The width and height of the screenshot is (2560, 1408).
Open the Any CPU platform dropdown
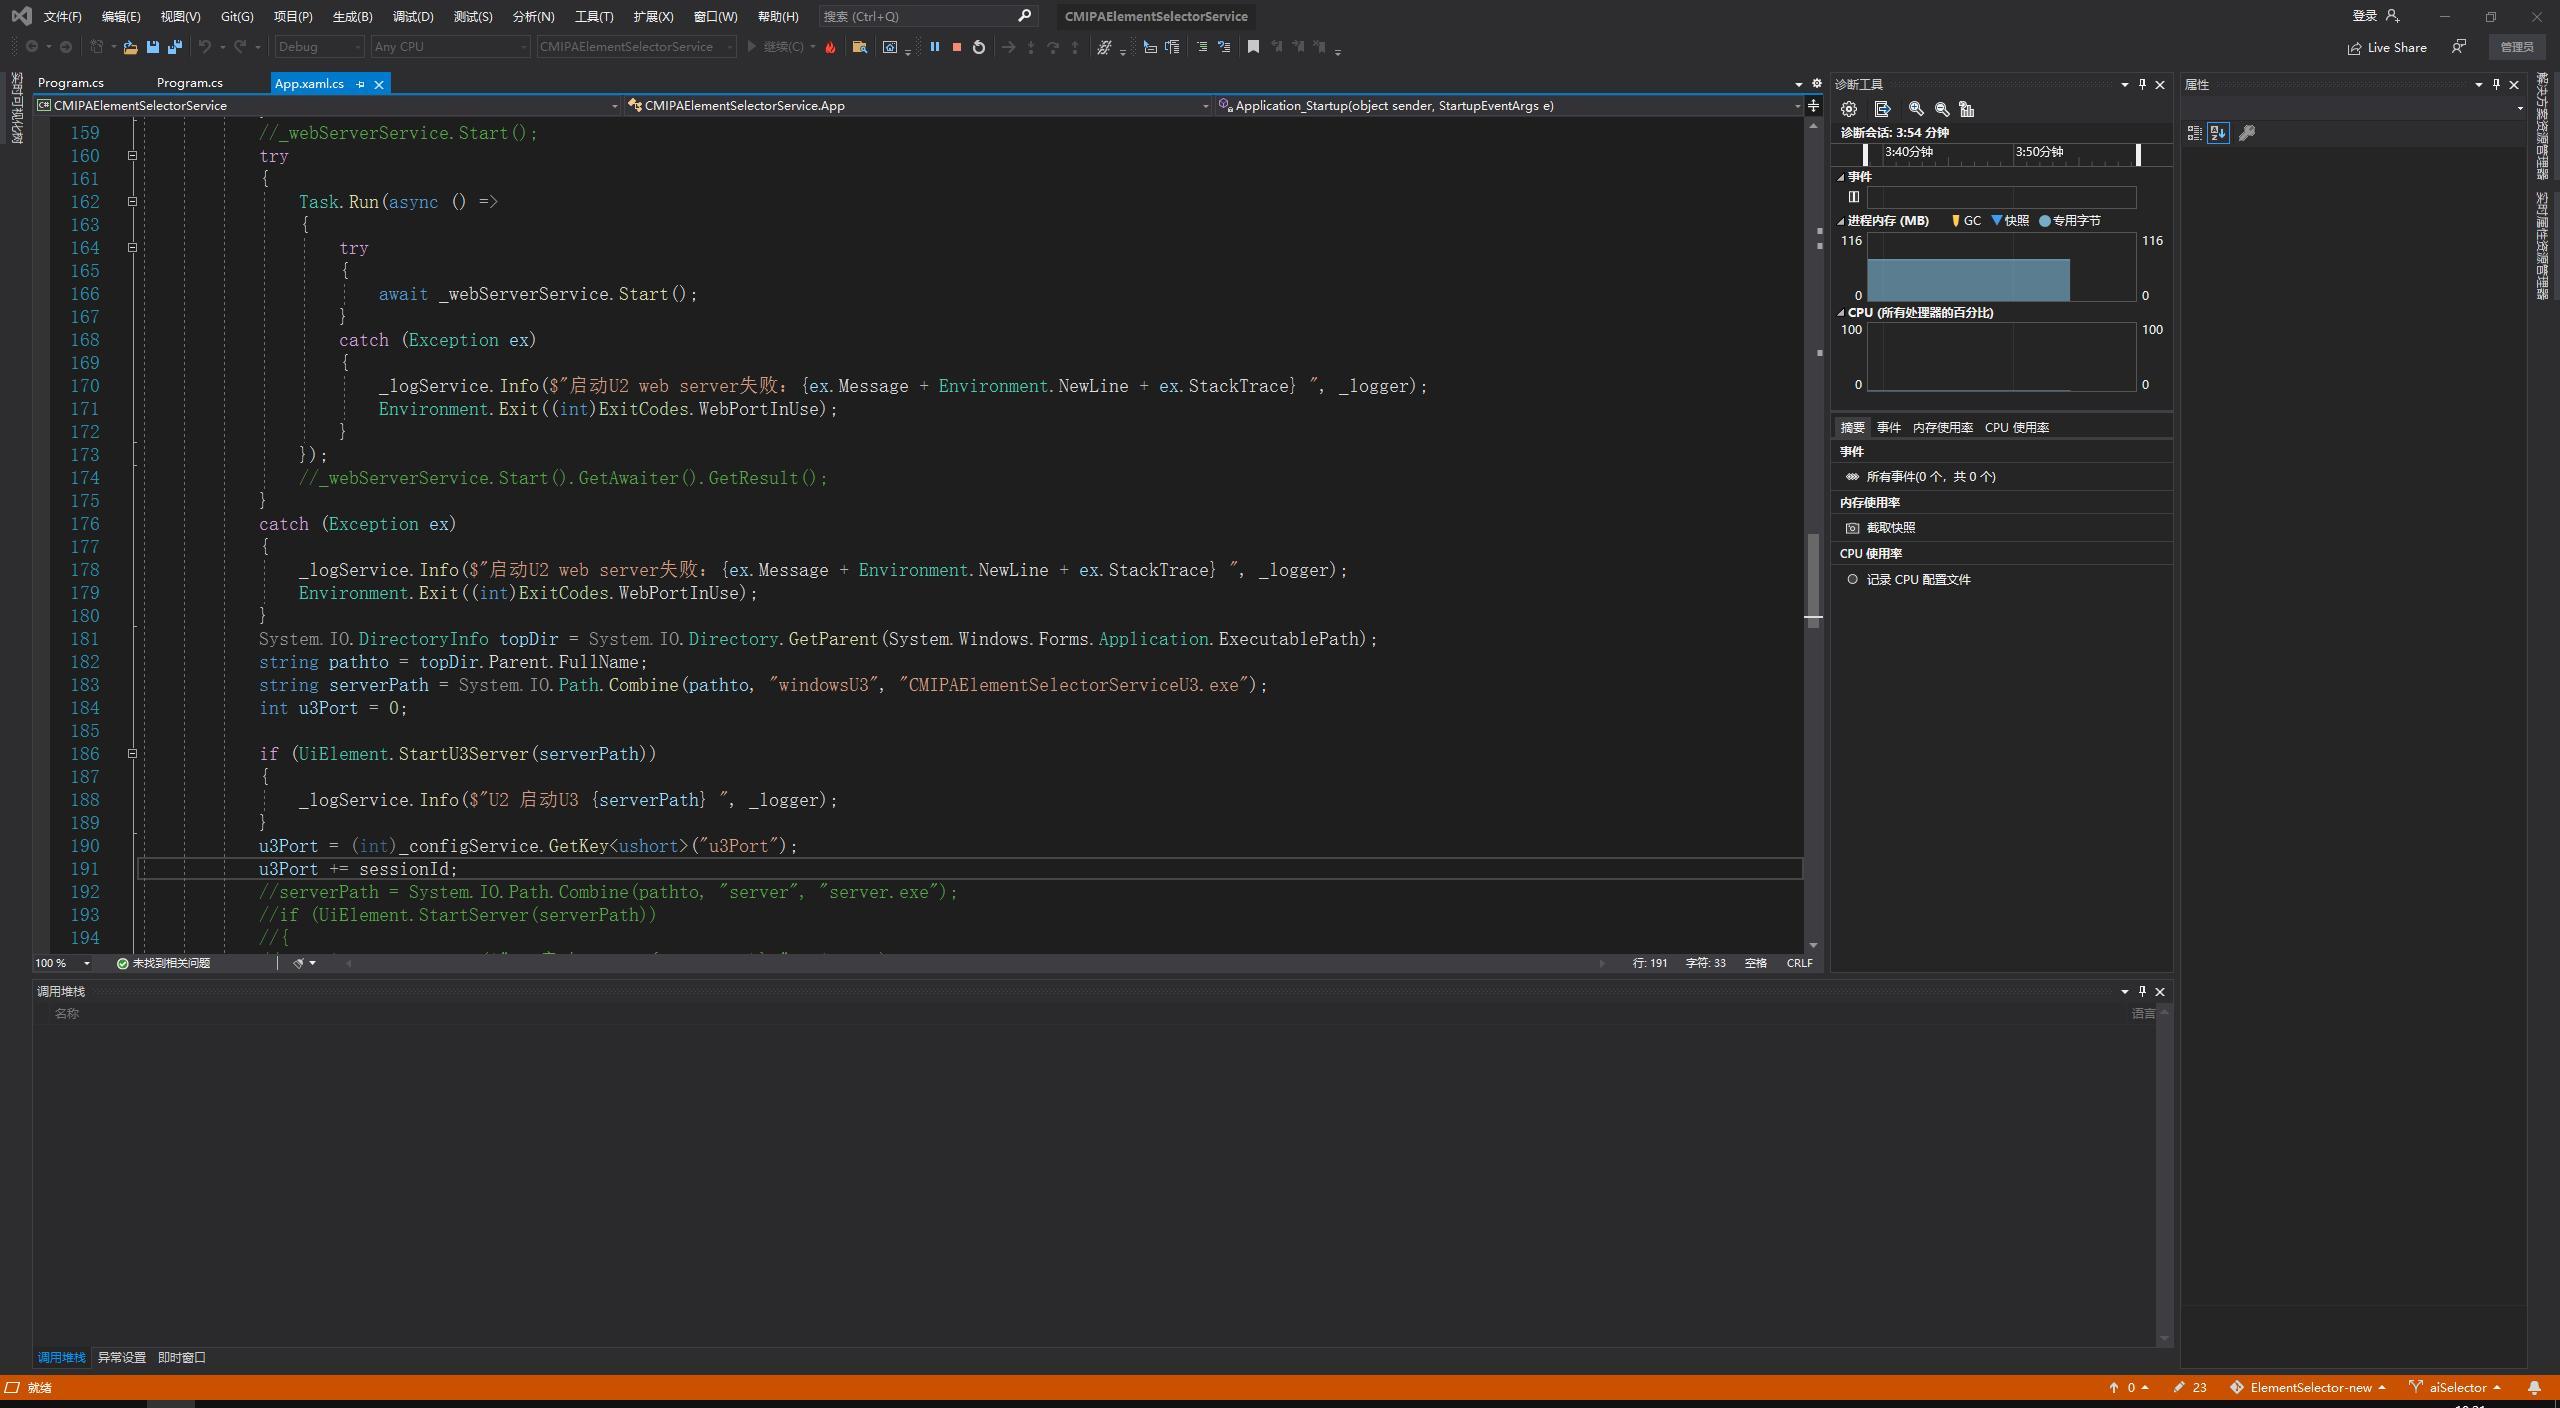coord(450,47)
